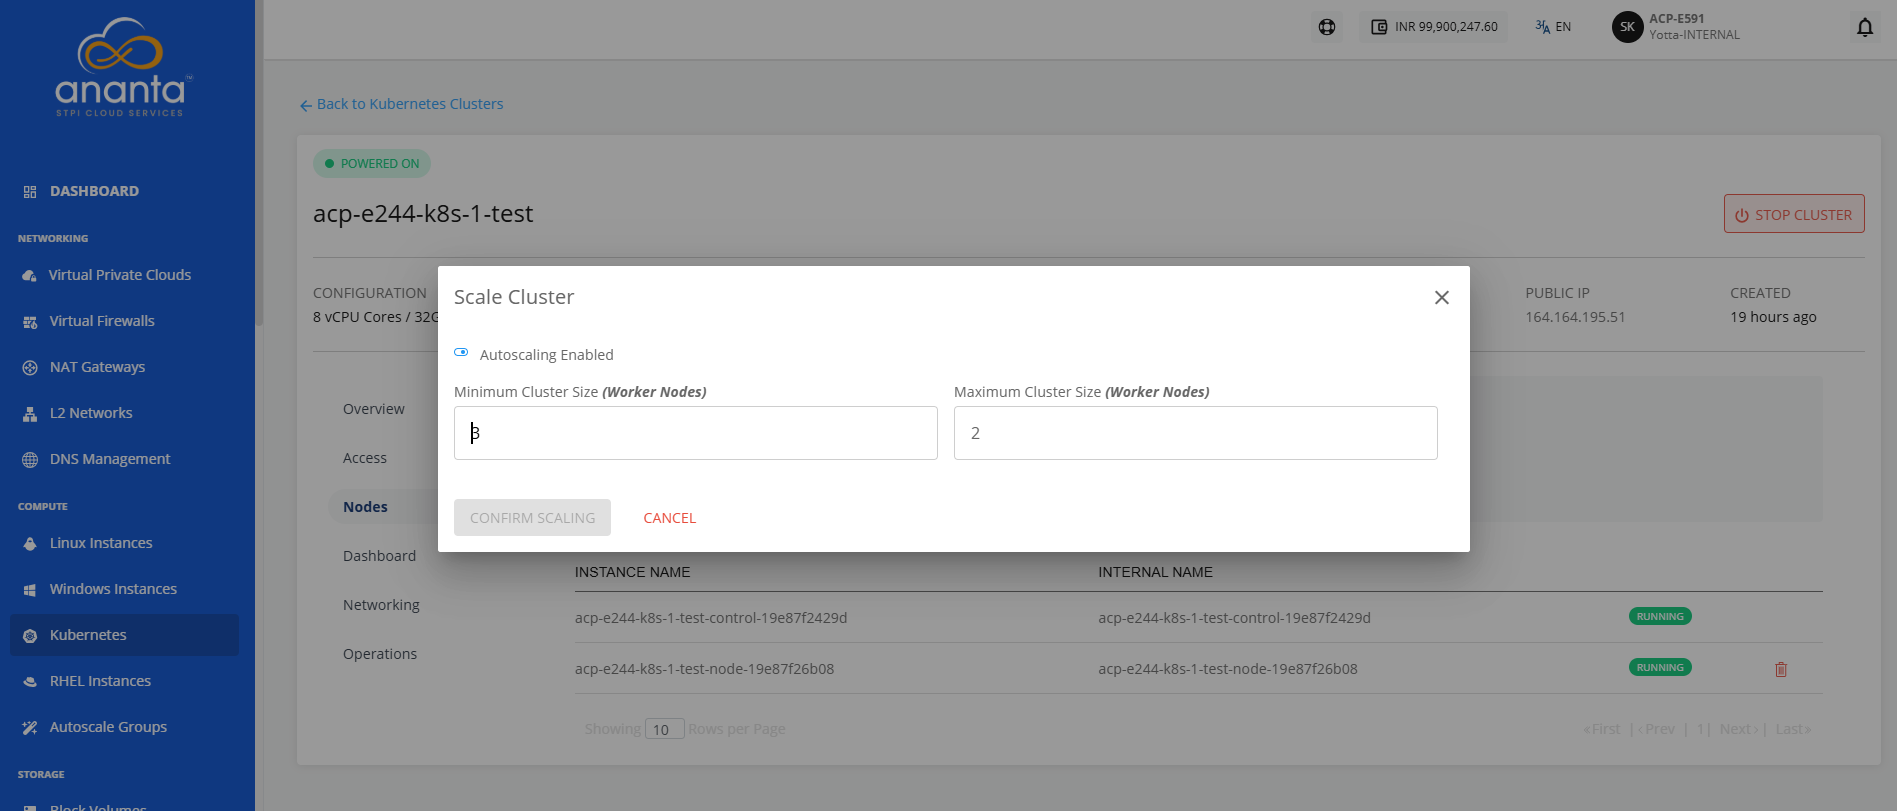Screen dimensions: 1897x811
Task: Click the L2 Networks sidebar icon
Action: coord(30,413)
